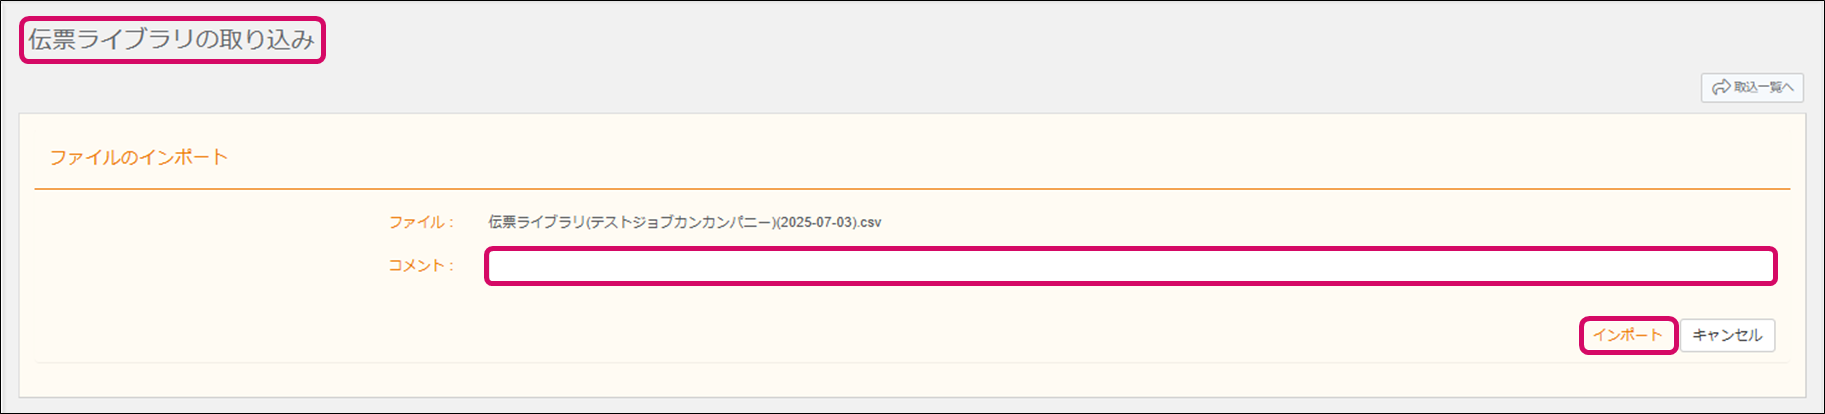
Task: Click the word 伝票 in the page title
Action: pos(52,40)
